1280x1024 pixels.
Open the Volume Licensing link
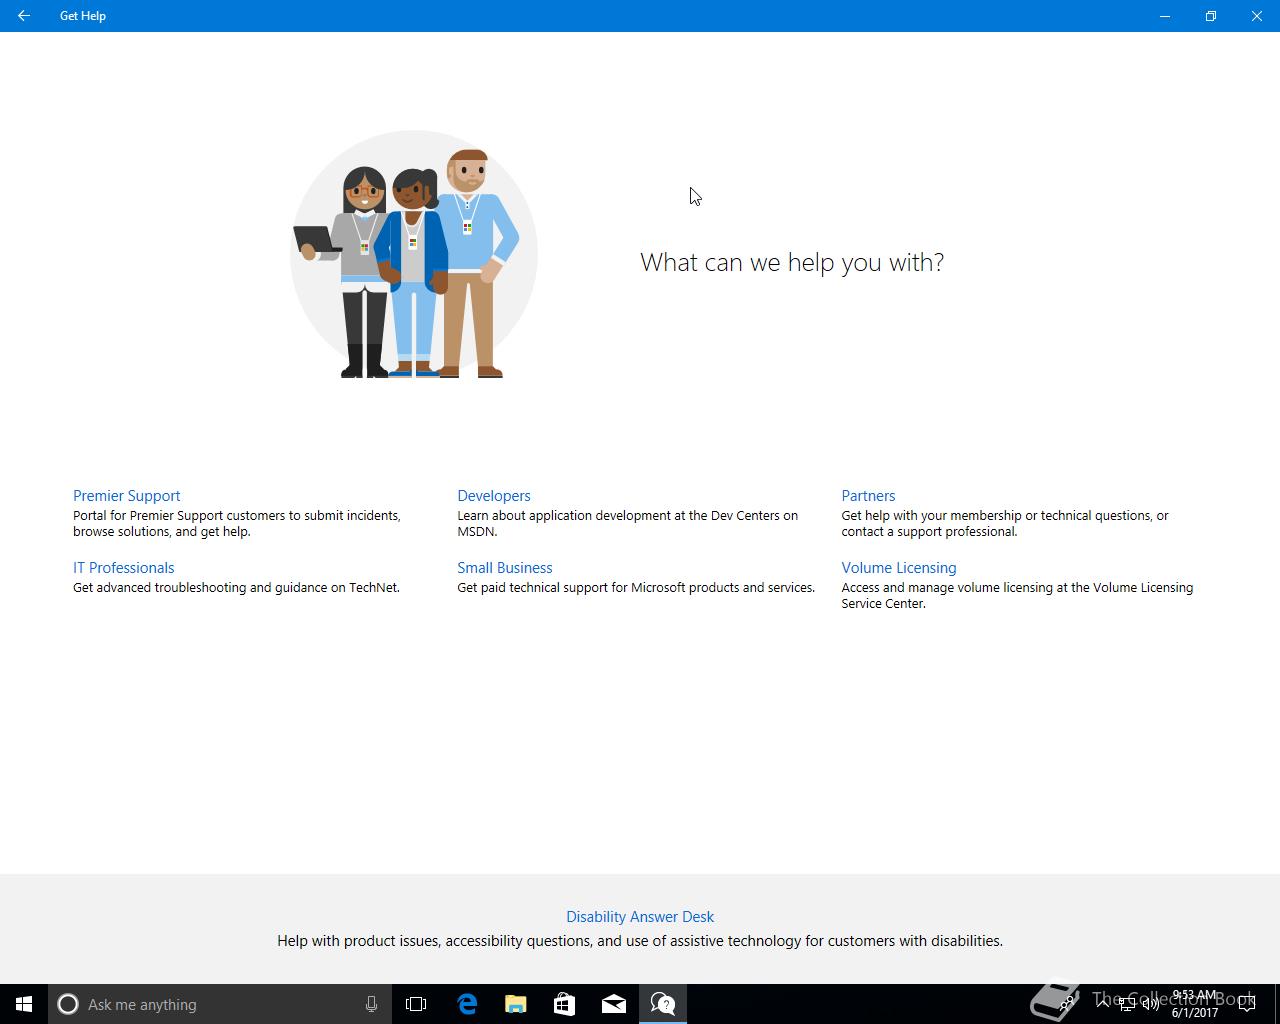898,568
